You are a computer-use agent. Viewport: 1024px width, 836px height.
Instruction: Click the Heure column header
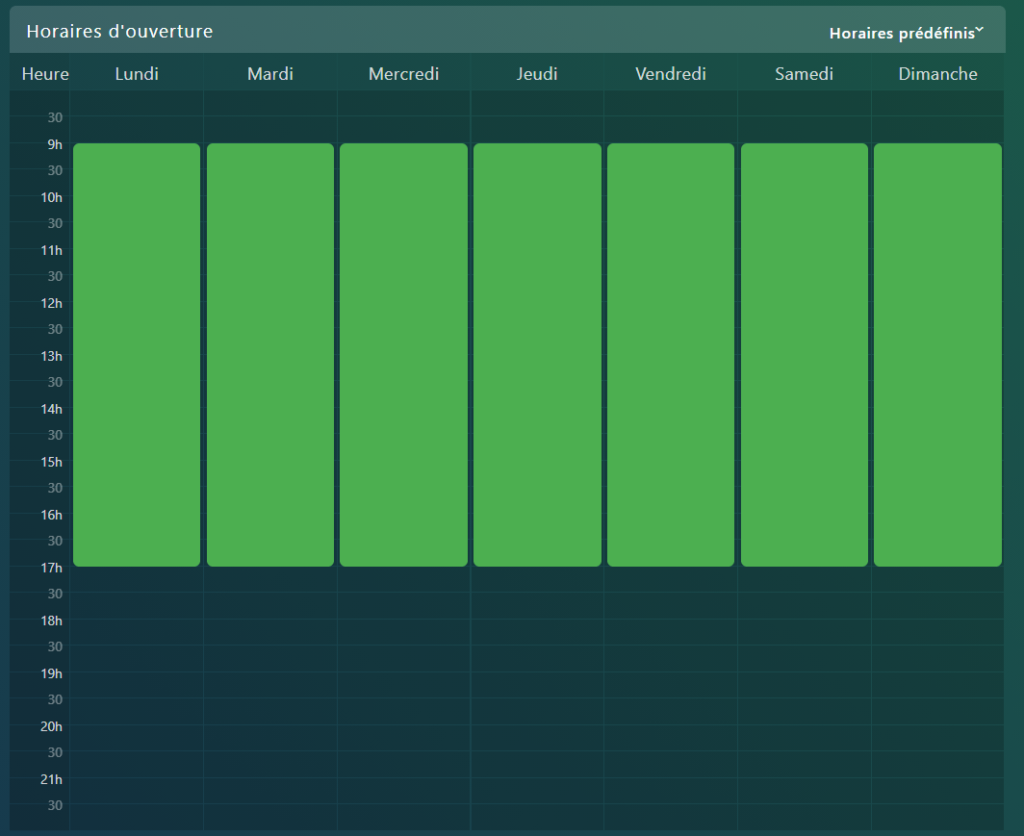pos(45,74)
